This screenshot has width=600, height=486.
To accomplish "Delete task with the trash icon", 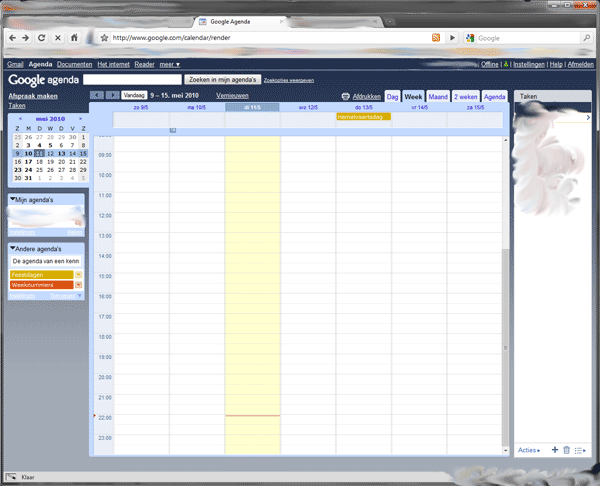I will (x=567, y=450).
